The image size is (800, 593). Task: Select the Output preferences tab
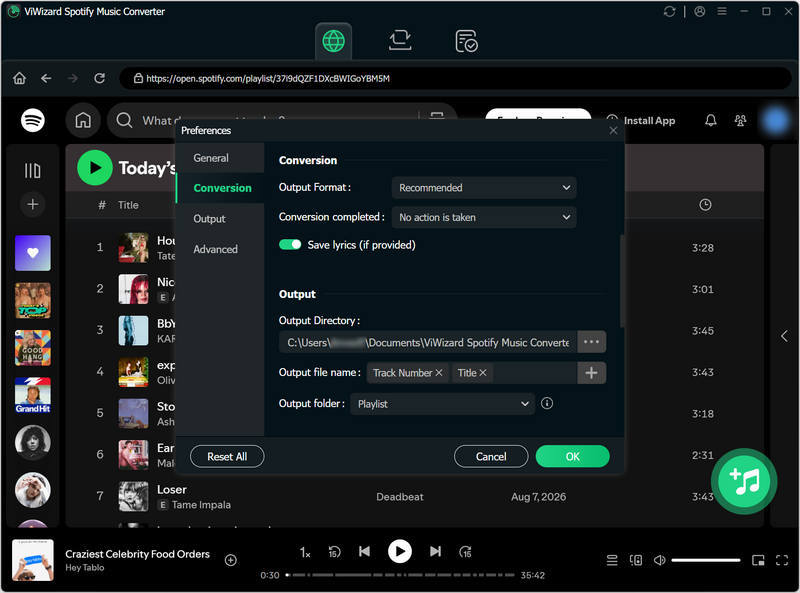click(220, 218)
